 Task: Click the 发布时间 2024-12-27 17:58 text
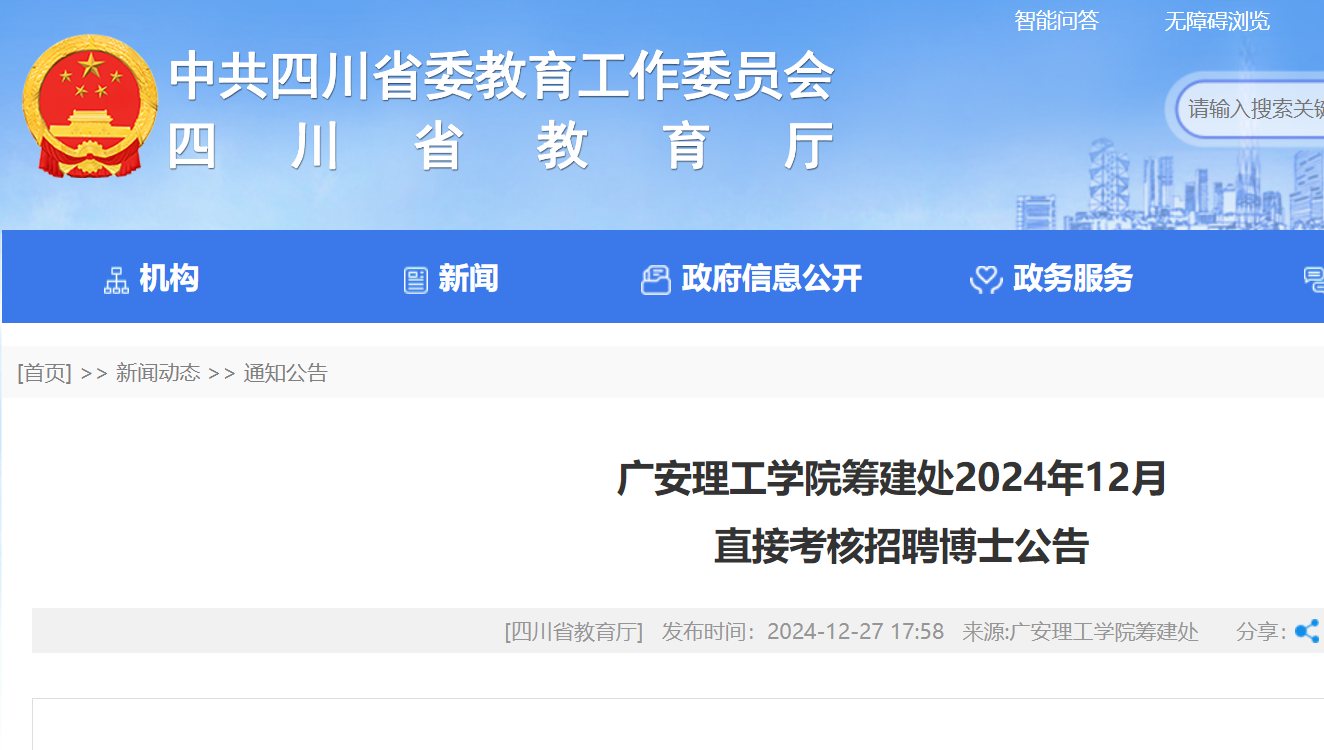click(803, 631)
